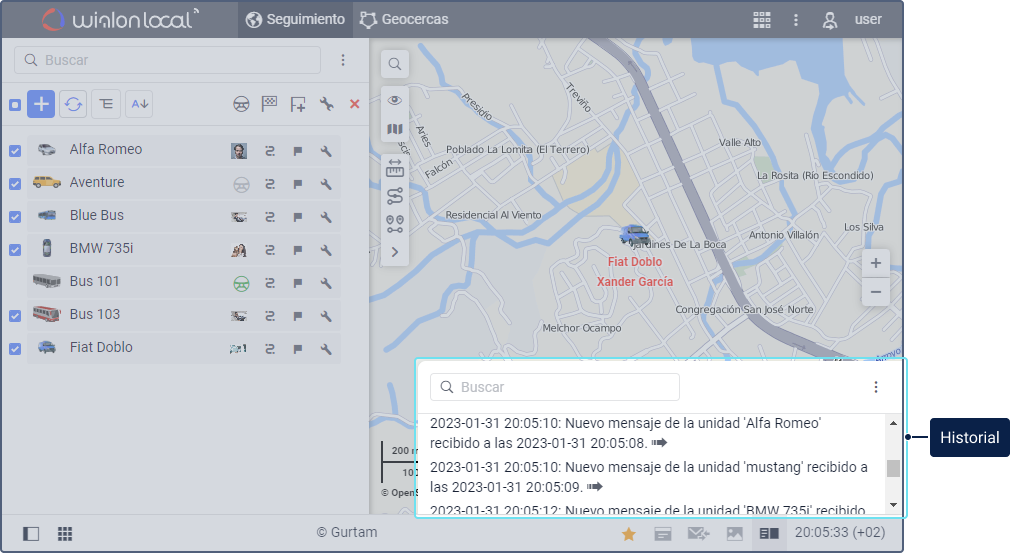The image size is (1012, 553).
Task: Click Bus 101 green driver icon
Action: click(241, 283)
